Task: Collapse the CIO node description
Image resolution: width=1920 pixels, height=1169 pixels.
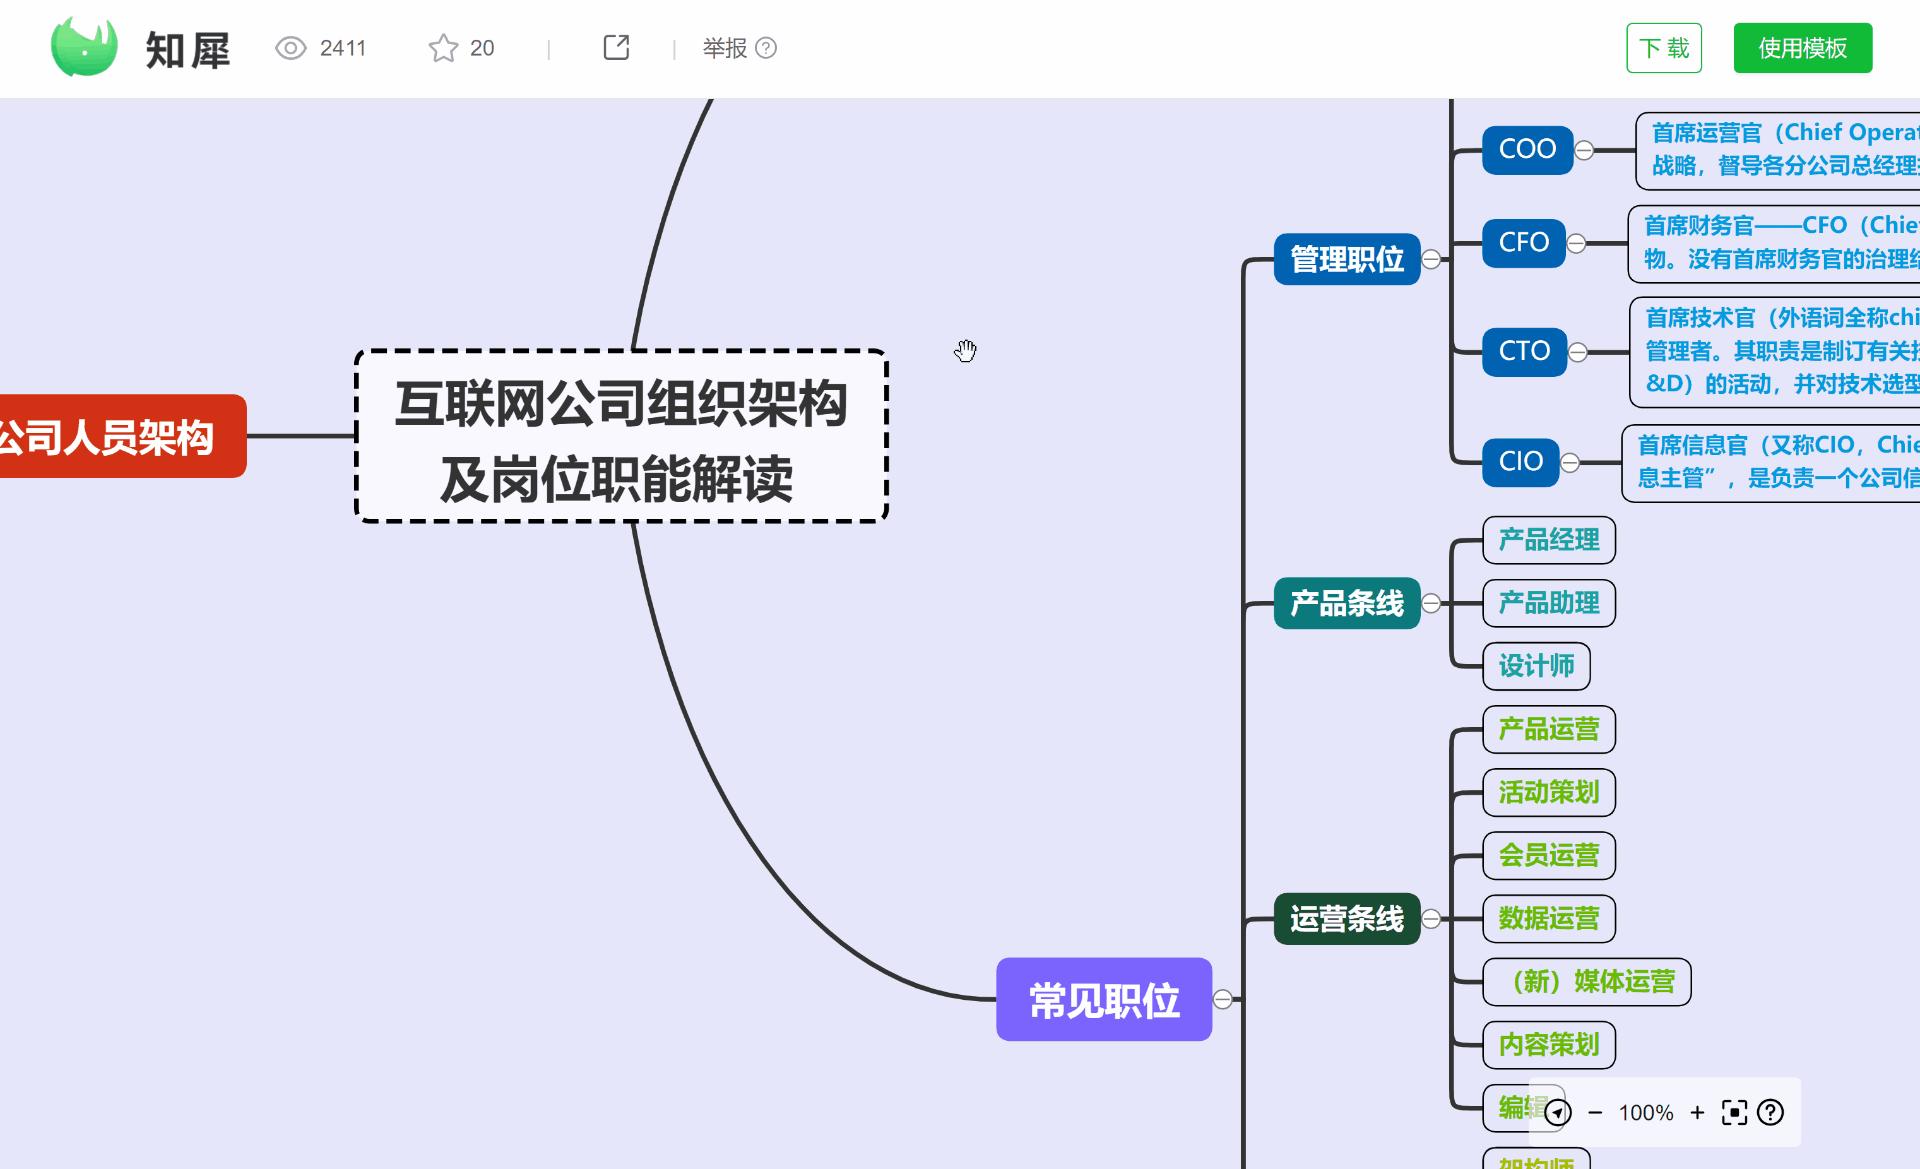Action: coord(1570,462)
